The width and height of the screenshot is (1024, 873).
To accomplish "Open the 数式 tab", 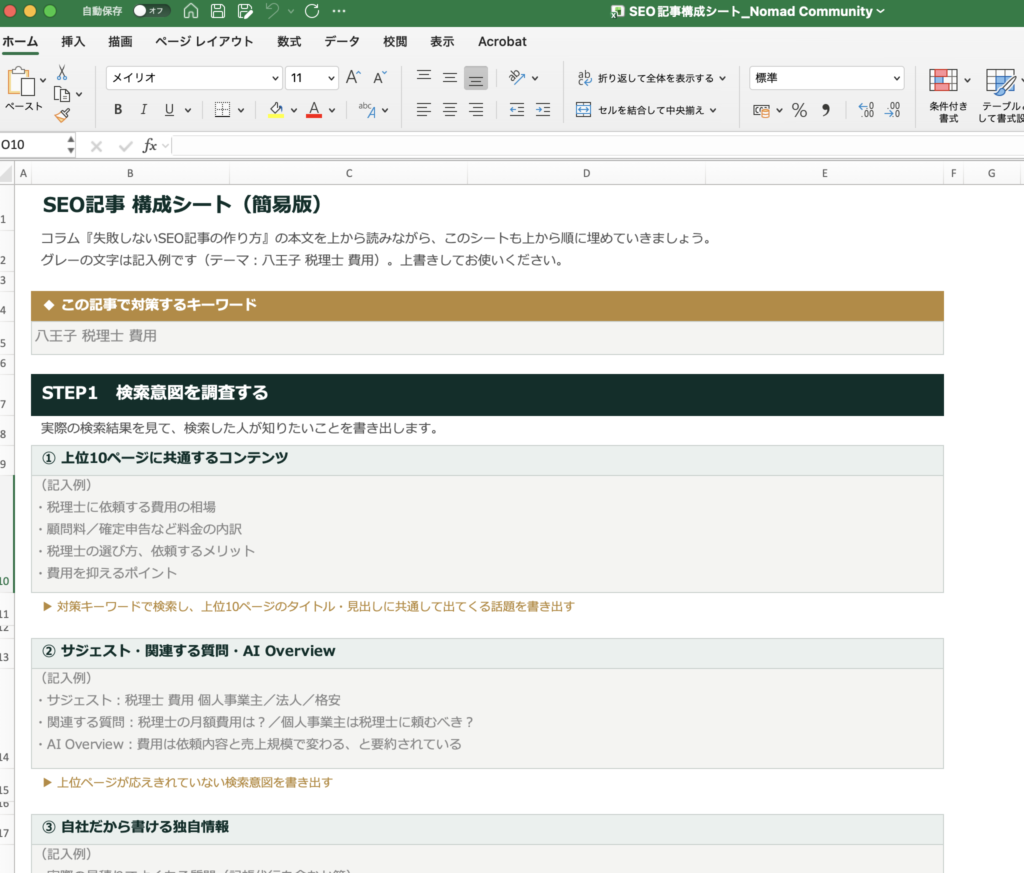I will point(289,41).
